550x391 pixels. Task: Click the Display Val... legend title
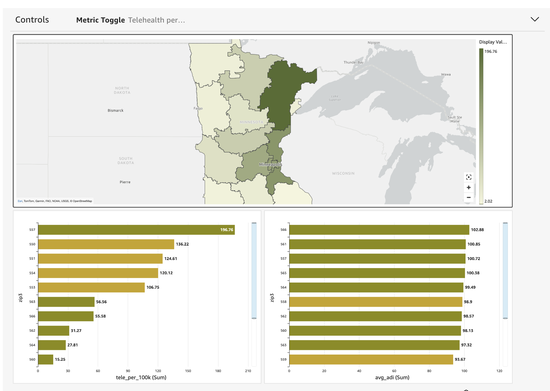coord(493,42)
